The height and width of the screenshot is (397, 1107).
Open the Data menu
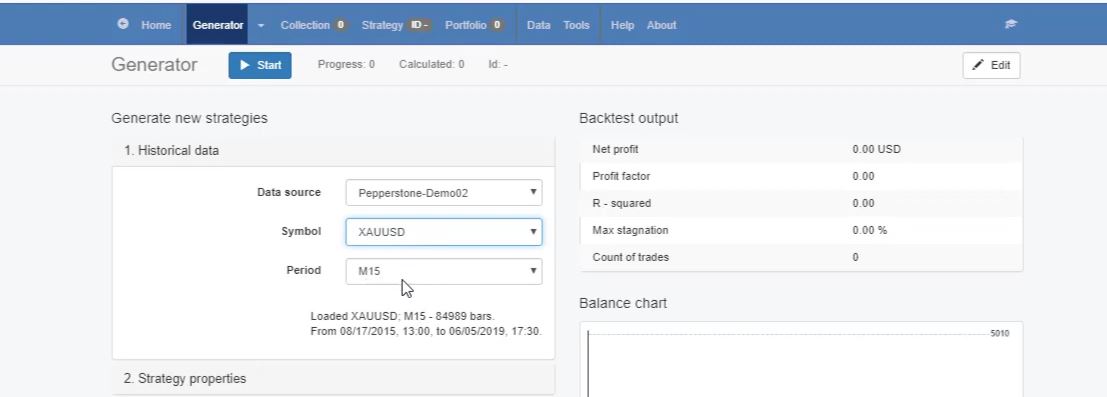coord(539,25)
